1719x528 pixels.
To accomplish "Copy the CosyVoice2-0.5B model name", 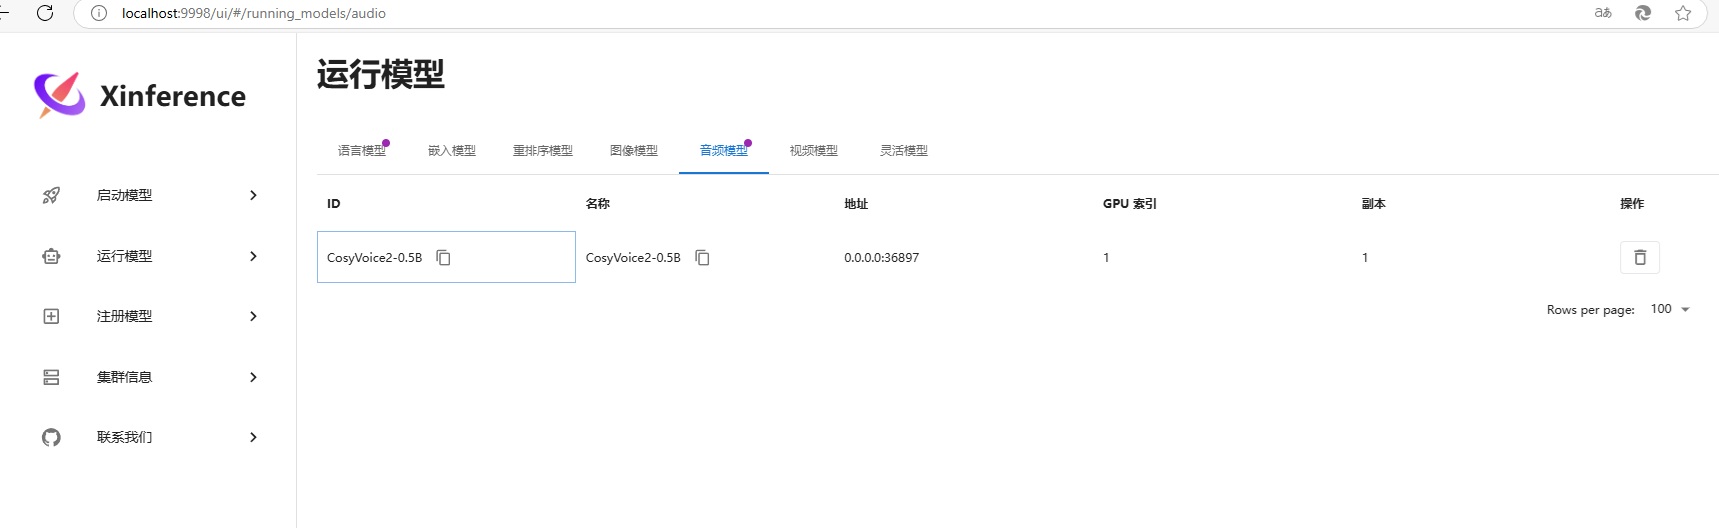I will (703, 258).
